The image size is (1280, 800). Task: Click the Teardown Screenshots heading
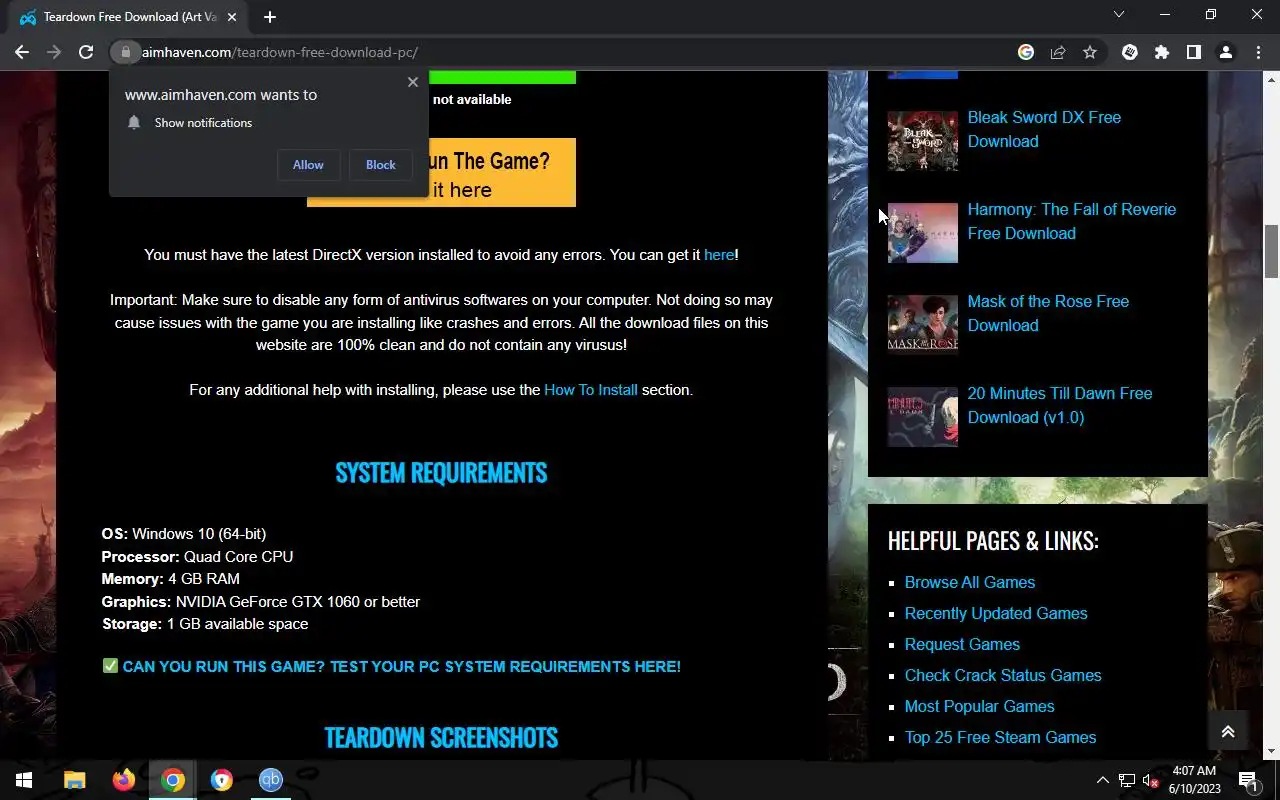coord(441,738)
